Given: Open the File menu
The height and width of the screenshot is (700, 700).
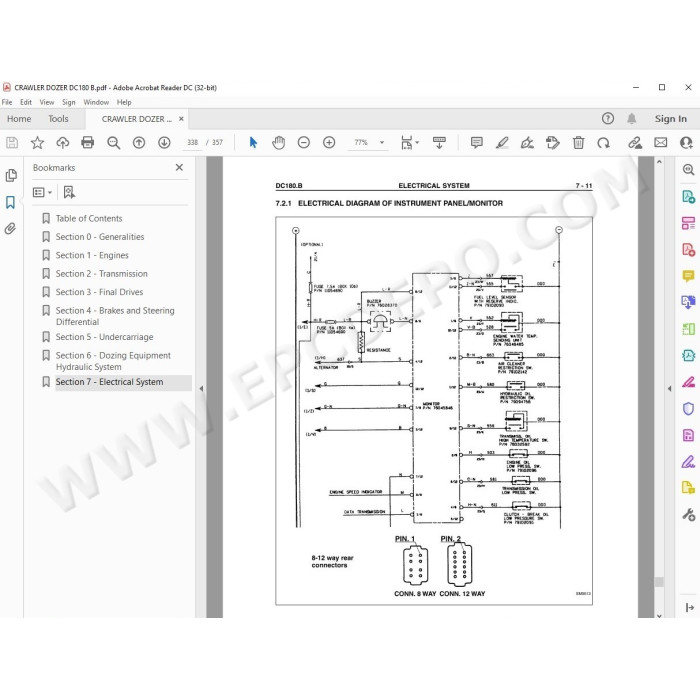Looking at the screenshot, I should (7, 102).
